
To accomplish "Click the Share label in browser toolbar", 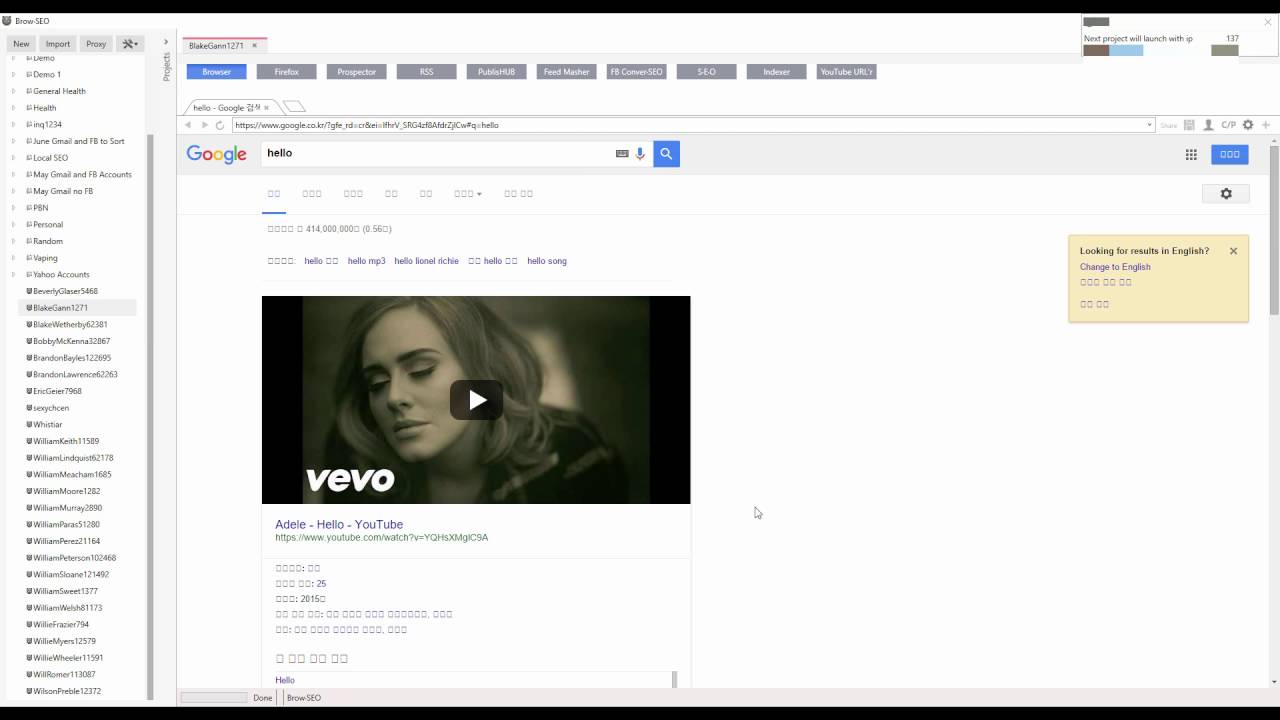I will pyautogui.click(x=1168, y=126).
